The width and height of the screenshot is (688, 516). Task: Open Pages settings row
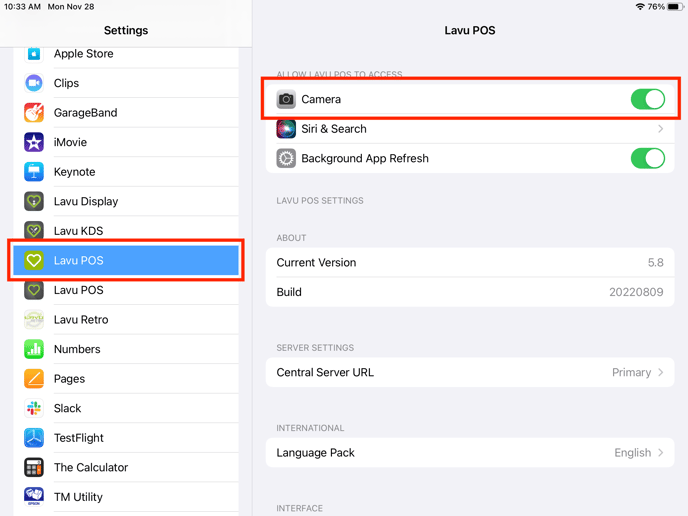(126, 379)
